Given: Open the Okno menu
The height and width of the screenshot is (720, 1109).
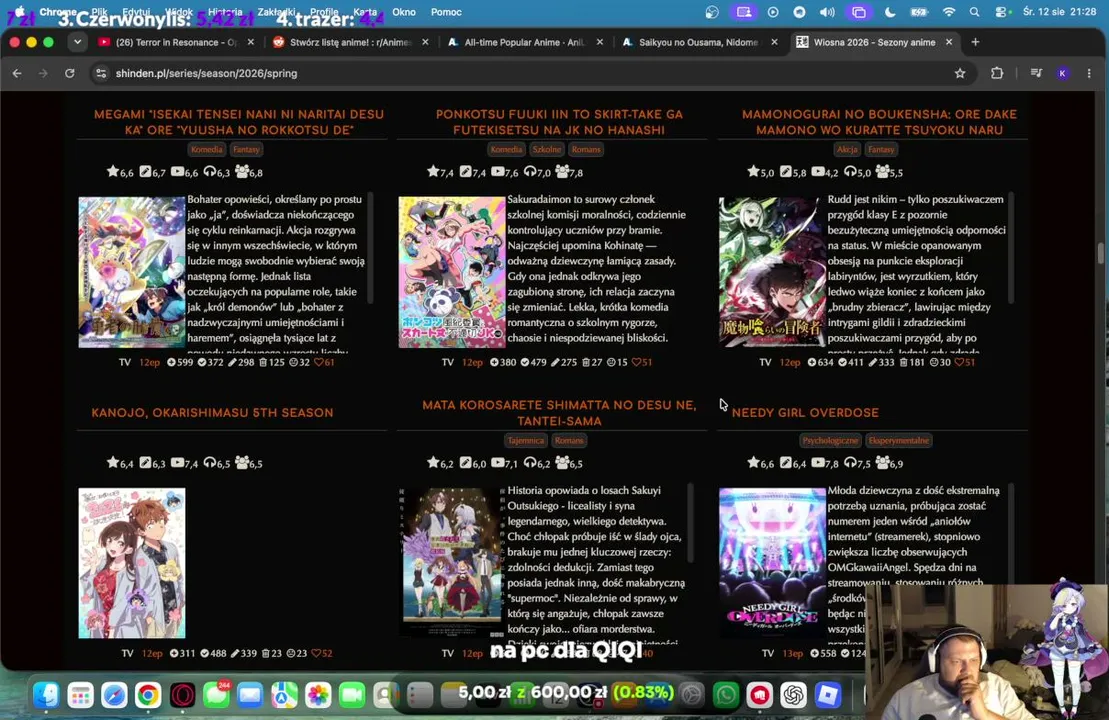Looking at the screenshot, I should (404, 12).
